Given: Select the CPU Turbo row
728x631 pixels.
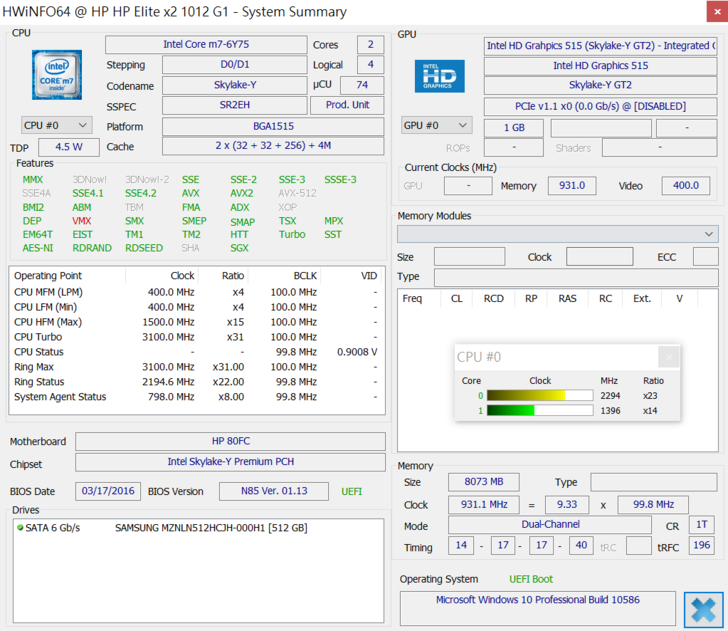Looking at the screenshot, I should click(x=196, y=337).
